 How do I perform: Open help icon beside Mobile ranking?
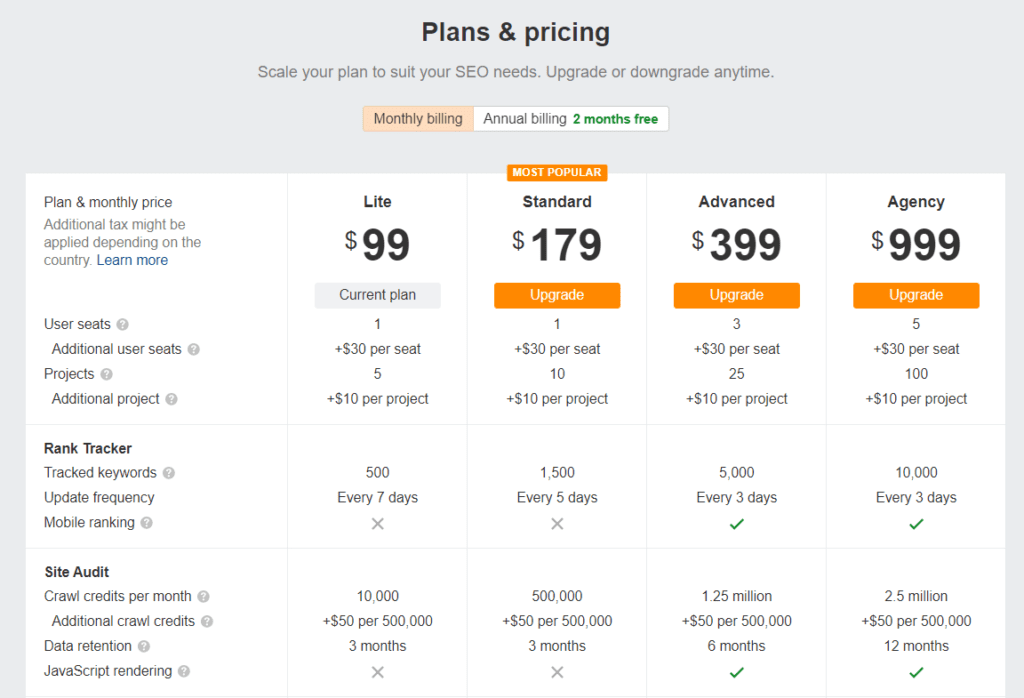146,523
